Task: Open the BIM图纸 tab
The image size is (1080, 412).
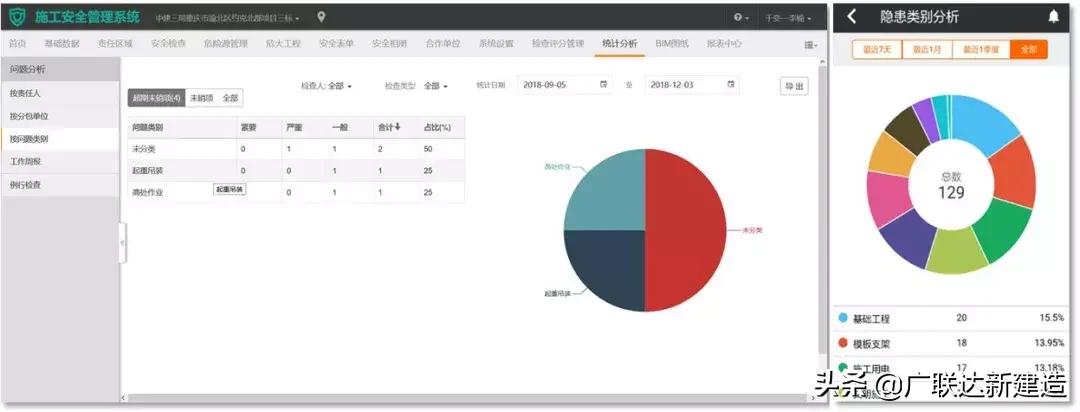Action: [x=672, y=43]
